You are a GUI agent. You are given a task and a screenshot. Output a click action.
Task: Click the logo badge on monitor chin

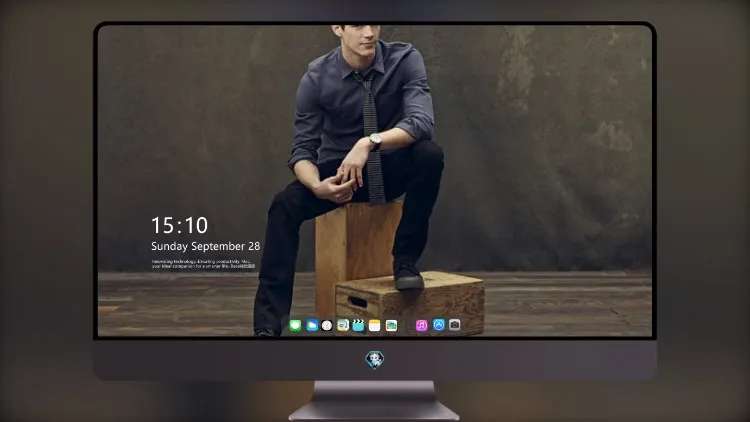[x=375, y=360]
